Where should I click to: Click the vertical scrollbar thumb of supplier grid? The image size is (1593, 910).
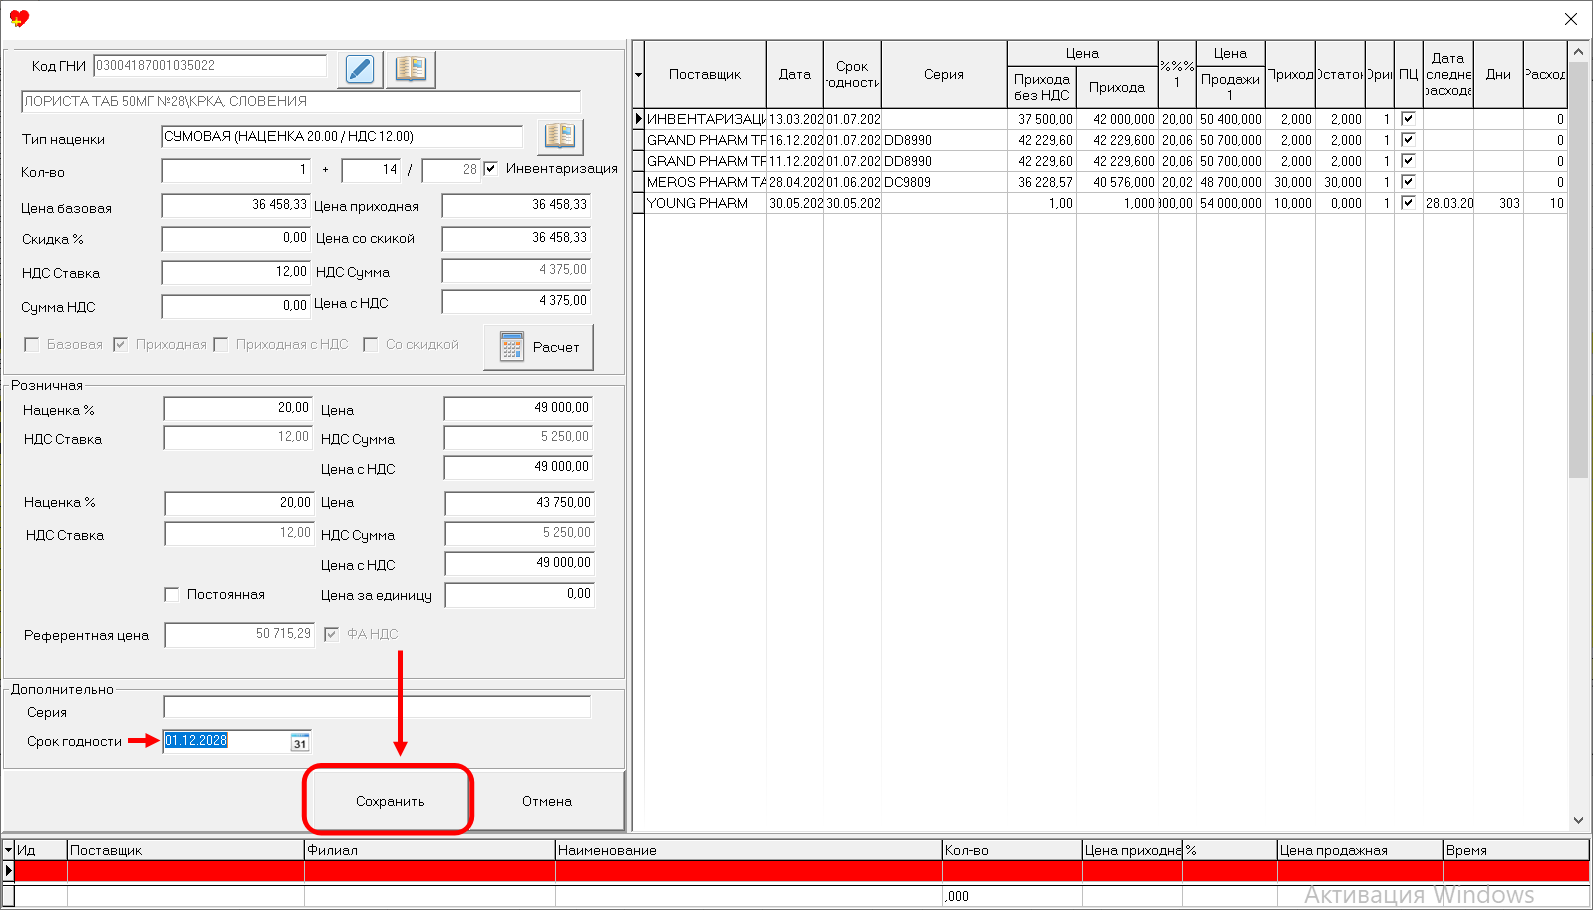click(1579, 270)
